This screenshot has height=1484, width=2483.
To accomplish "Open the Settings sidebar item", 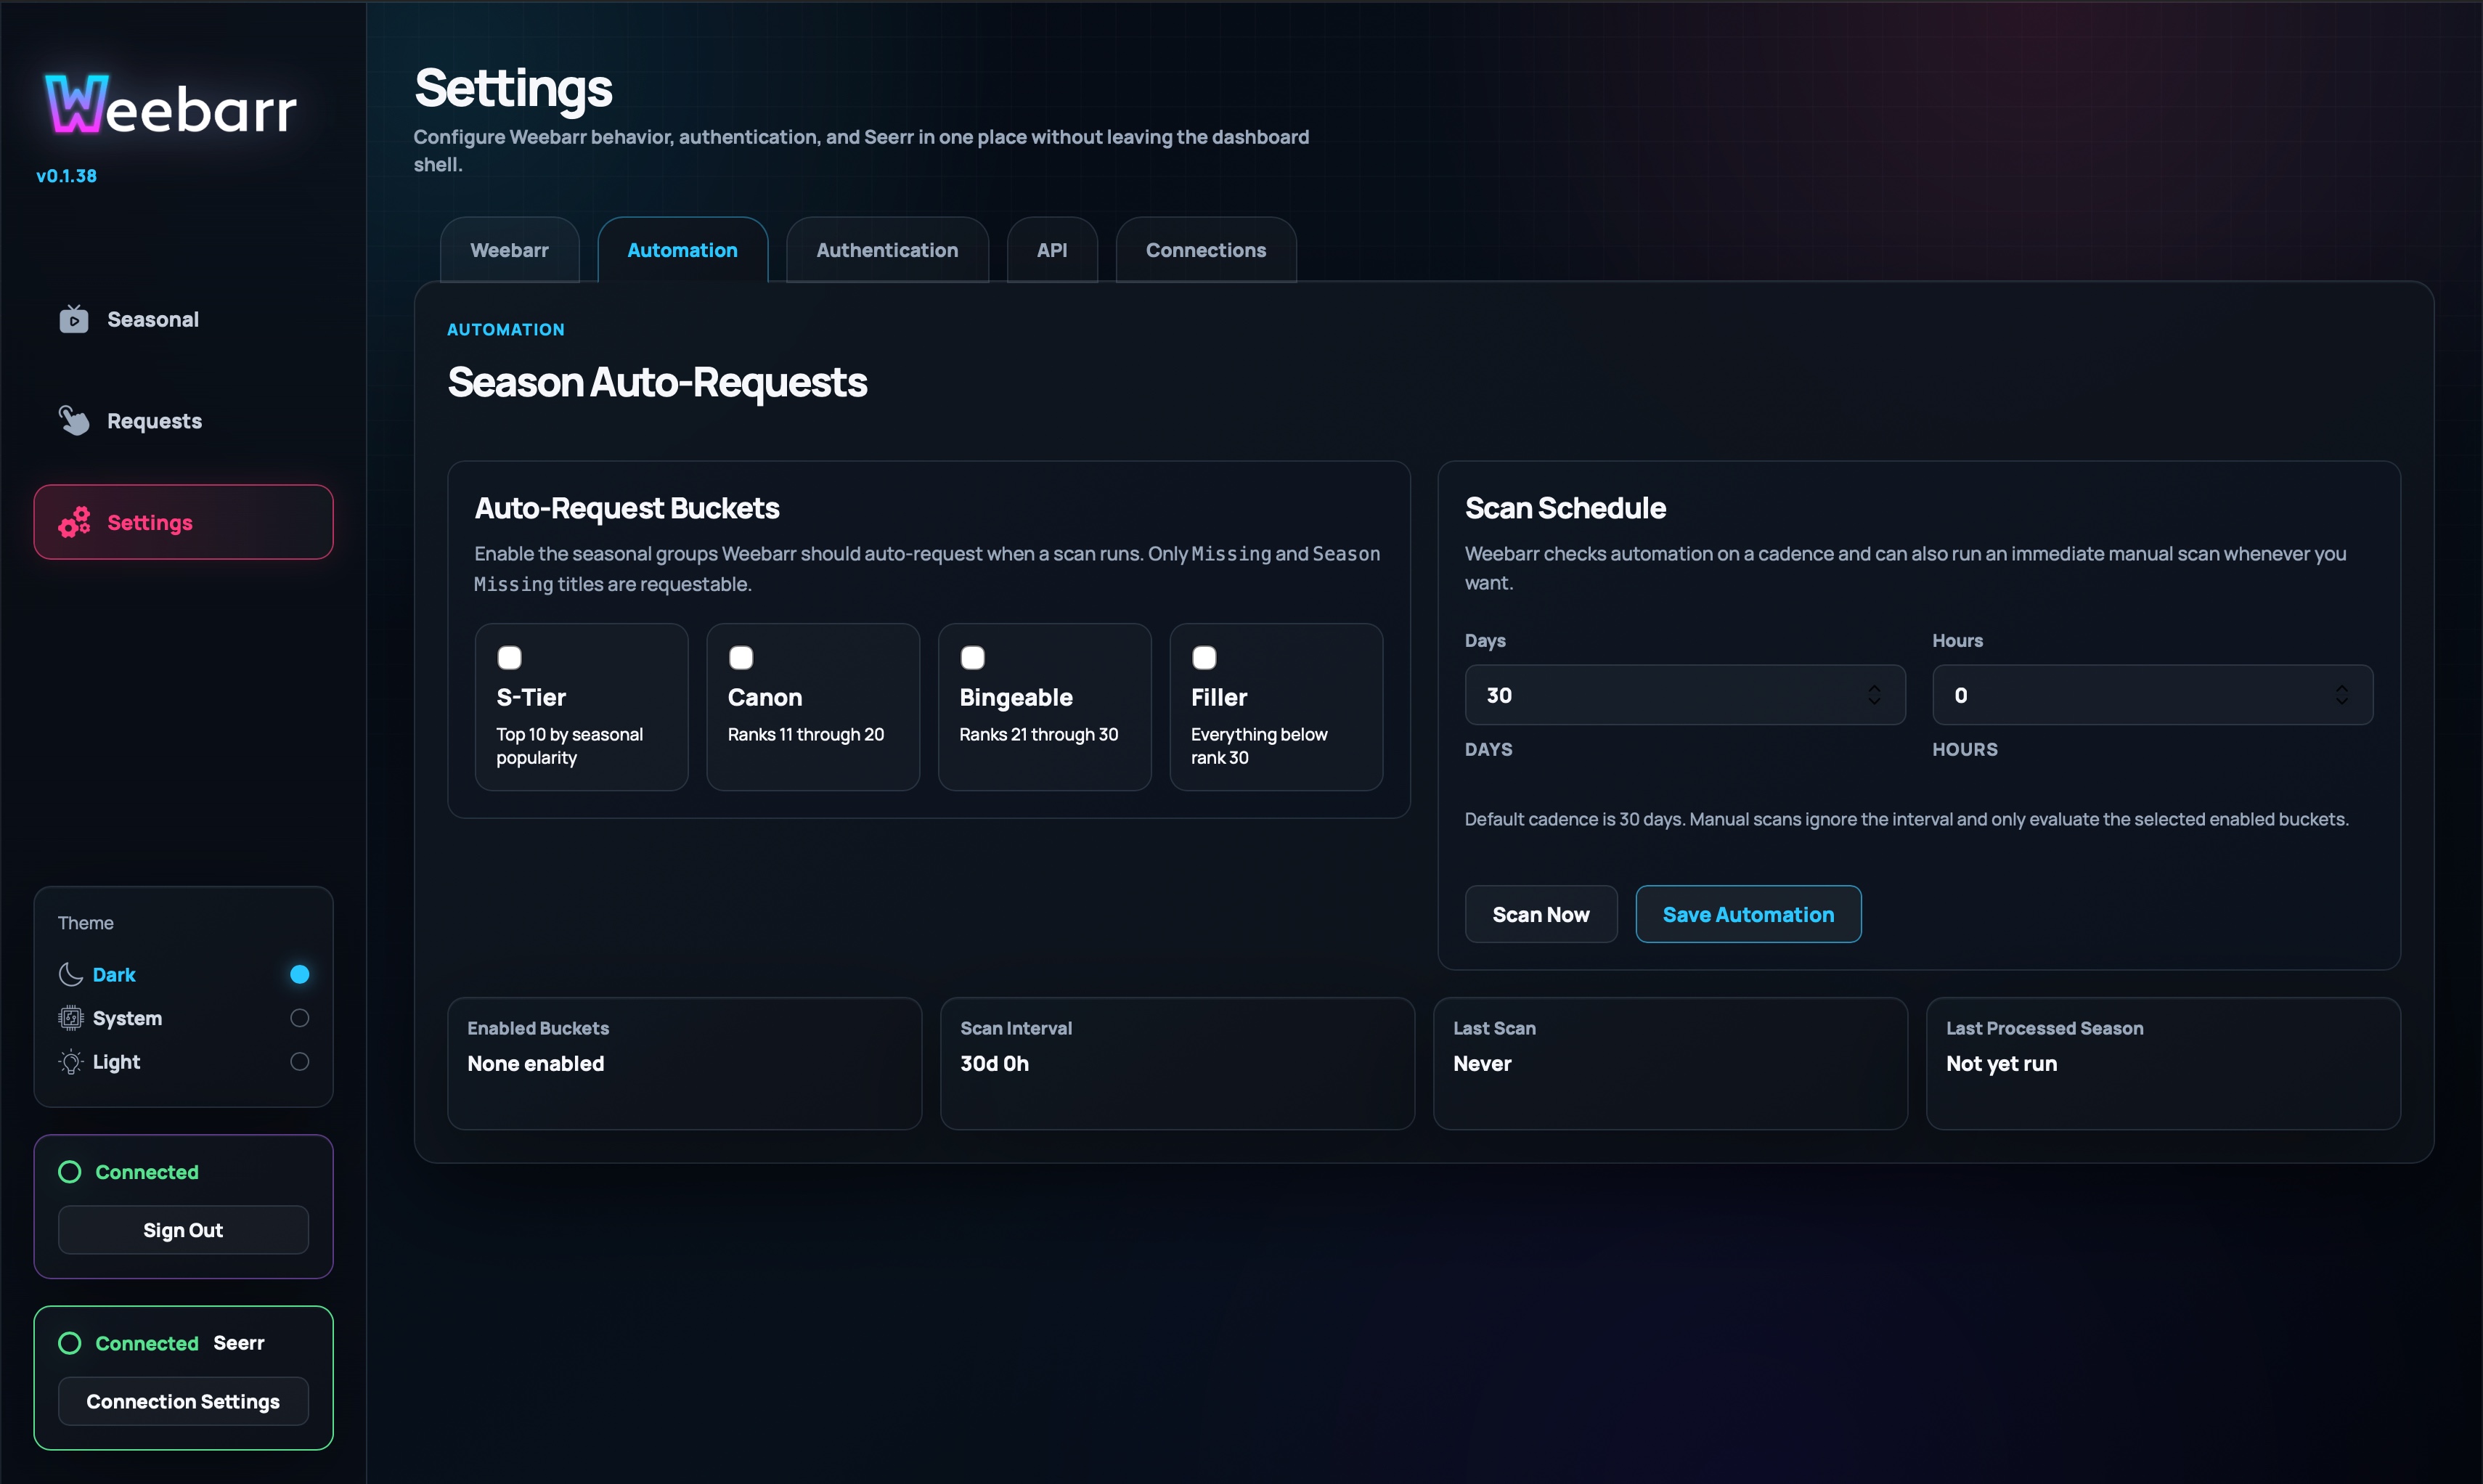I will pos(184,522).
